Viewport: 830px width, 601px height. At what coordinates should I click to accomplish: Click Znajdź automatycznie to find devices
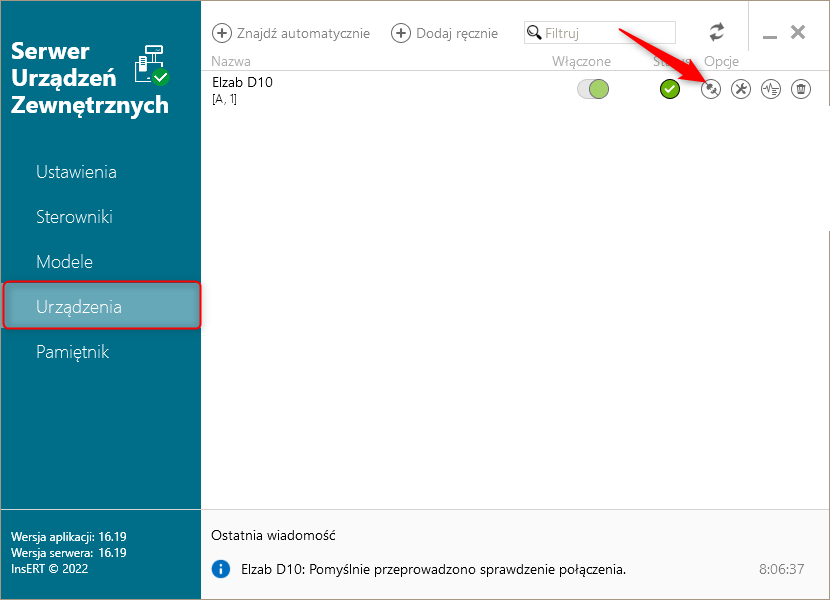(291, 33)
